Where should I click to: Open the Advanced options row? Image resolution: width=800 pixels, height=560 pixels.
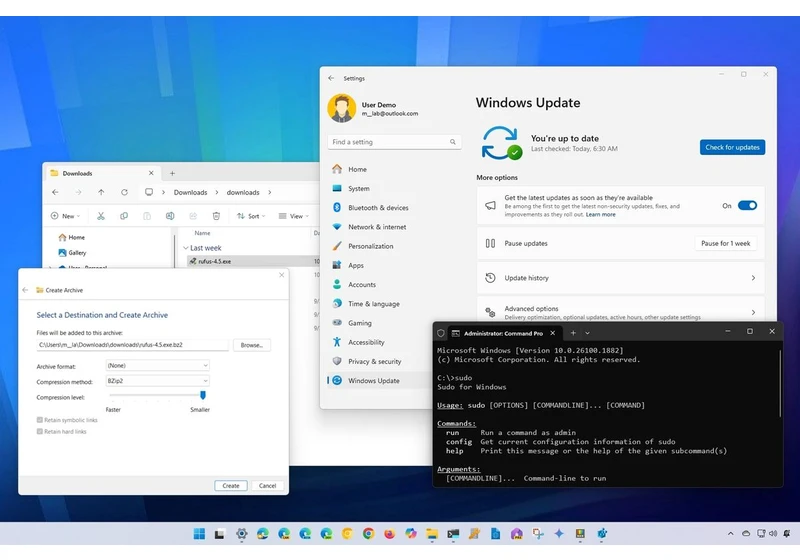pos(620,311)
